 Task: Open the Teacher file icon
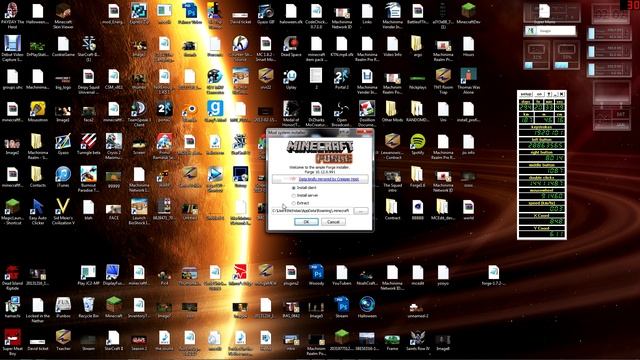click(x=63, y=340)
